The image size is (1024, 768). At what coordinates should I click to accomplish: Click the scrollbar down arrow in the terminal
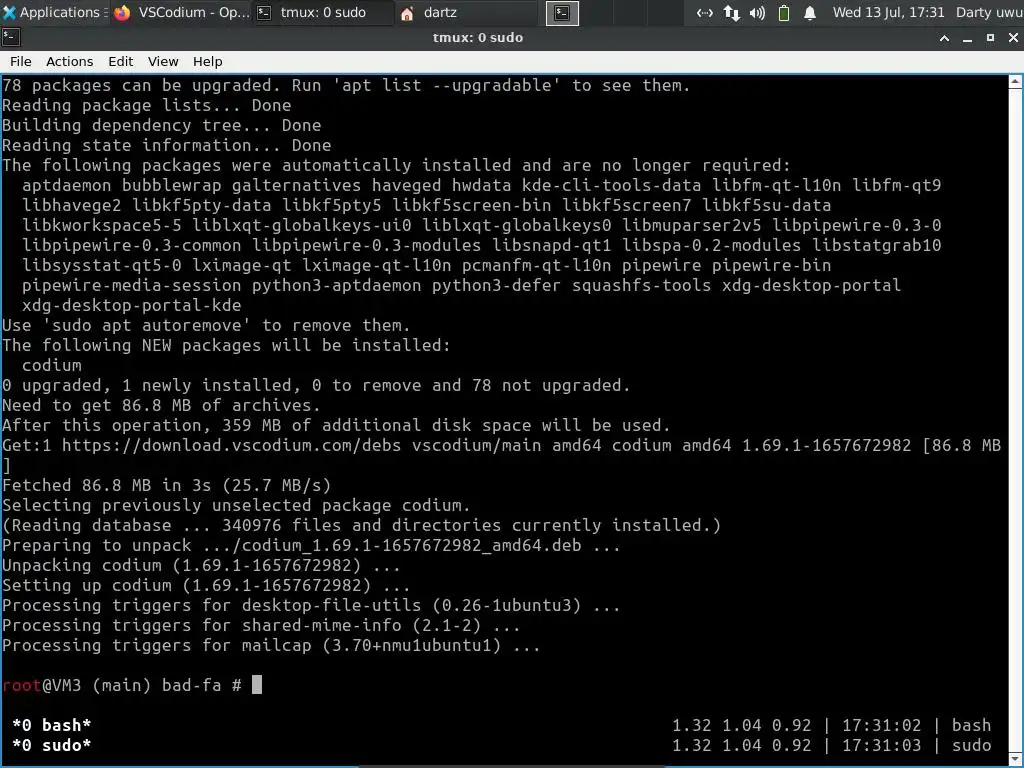point(1016,760)
